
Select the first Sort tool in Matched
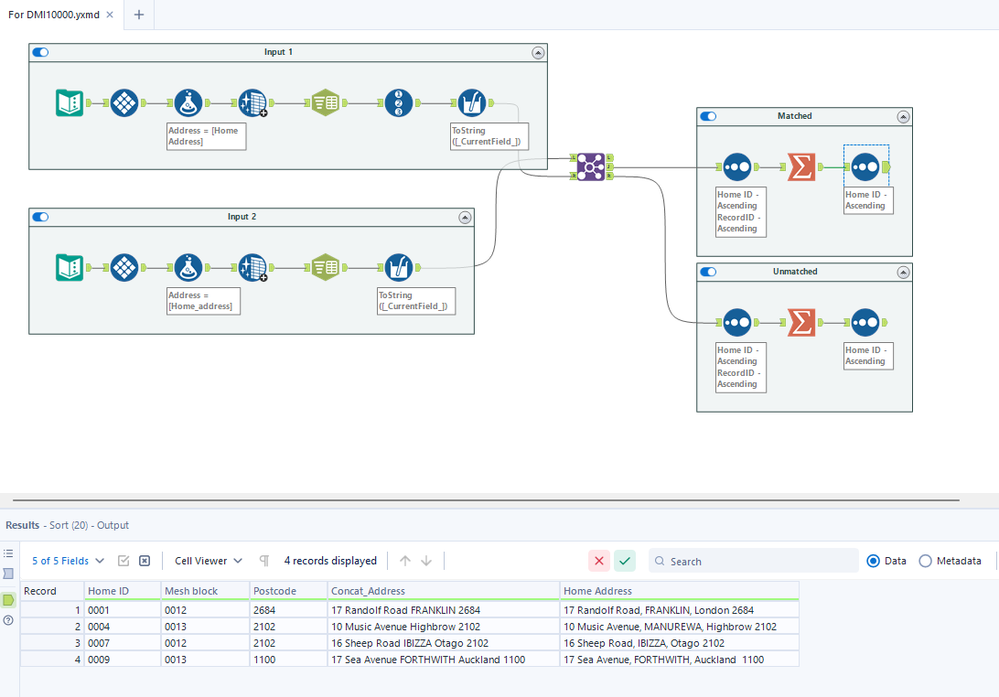click(x=737, y=167)
